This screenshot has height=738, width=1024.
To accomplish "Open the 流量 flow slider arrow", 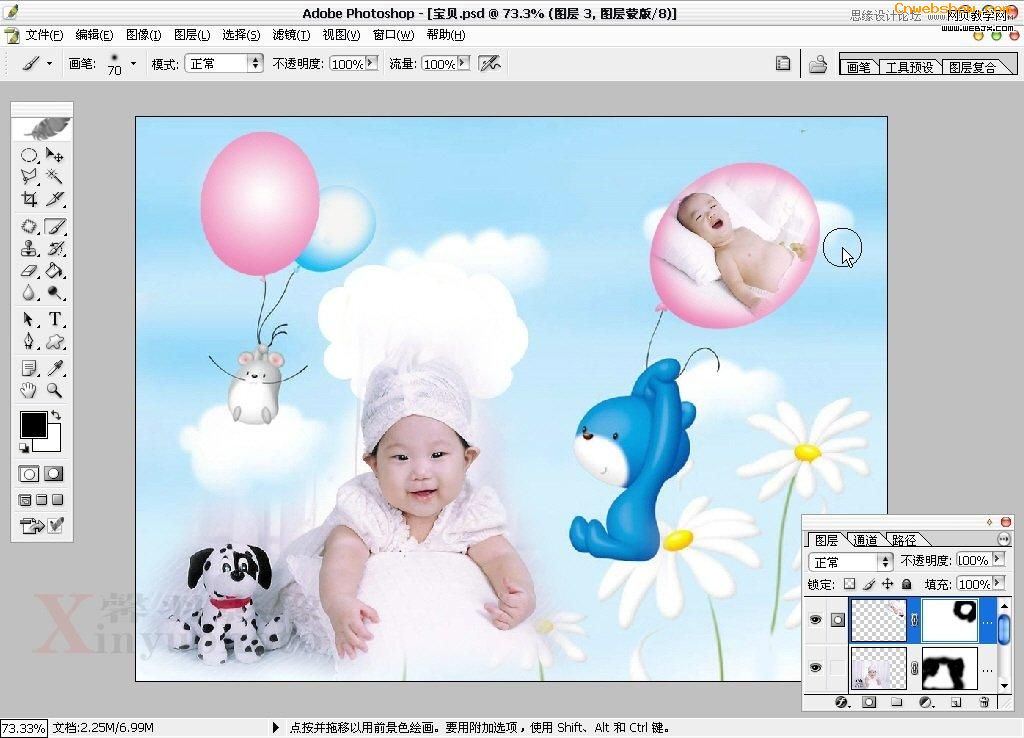I will 463,63.
